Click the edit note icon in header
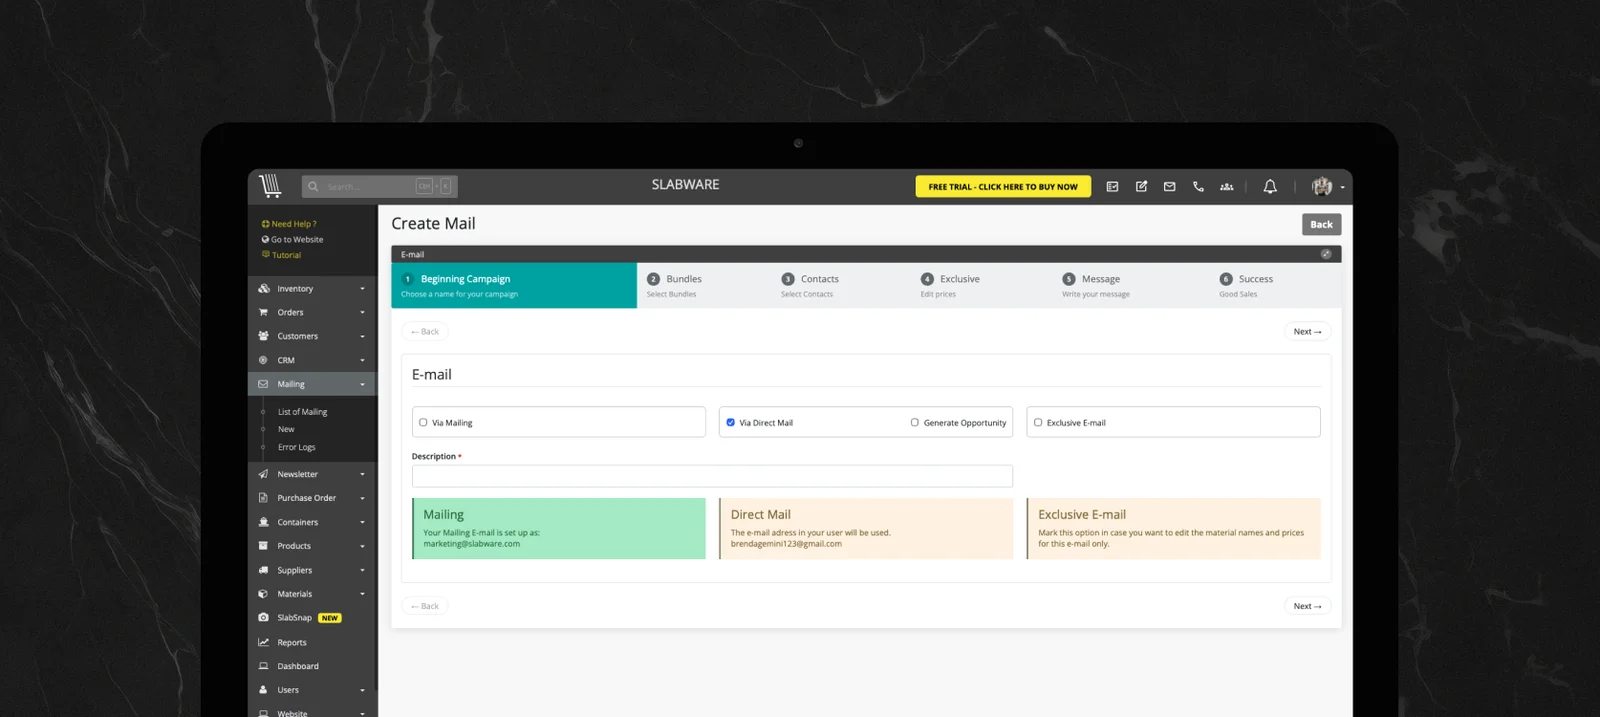This screenshot has height=717, width=1600. pos(1141,186)
